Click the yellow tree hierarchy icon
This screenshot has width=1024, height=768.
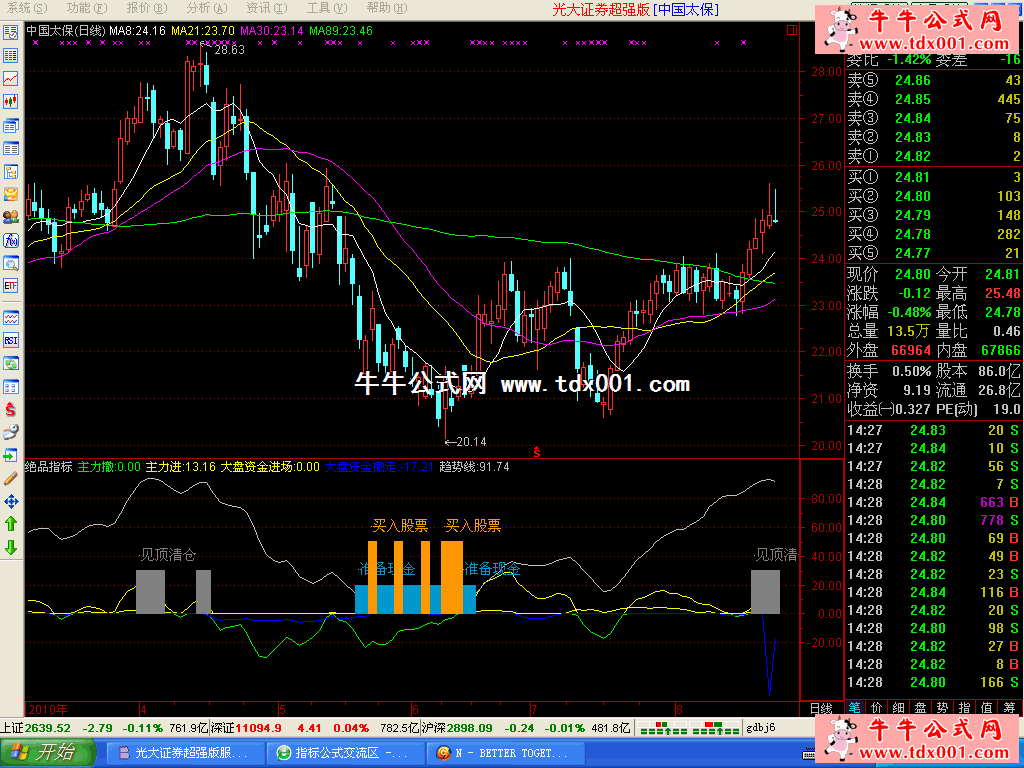click(10, 172)
